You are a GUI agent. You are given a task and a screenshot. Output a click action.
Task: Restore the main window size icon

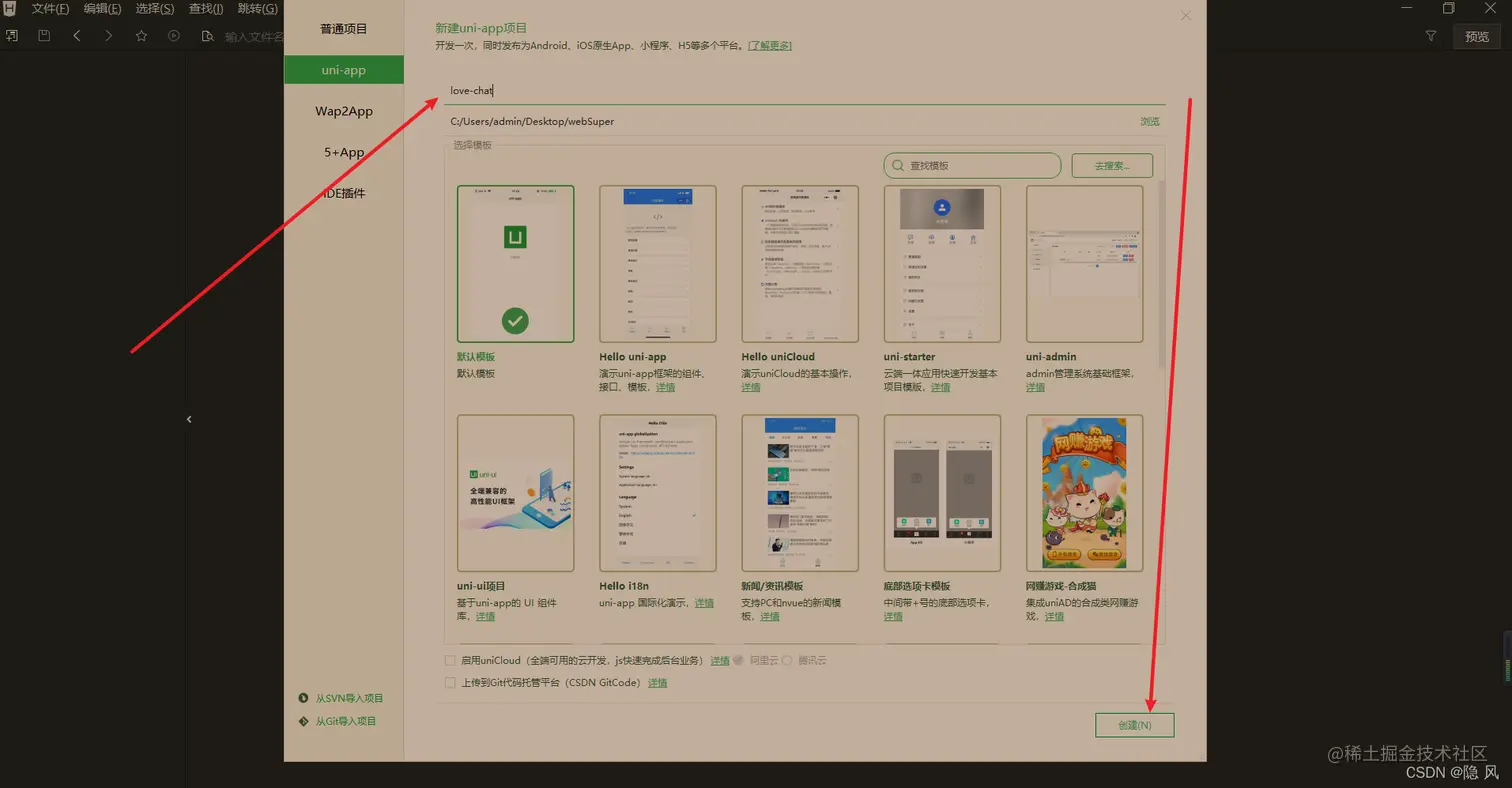pos(1448,8)
